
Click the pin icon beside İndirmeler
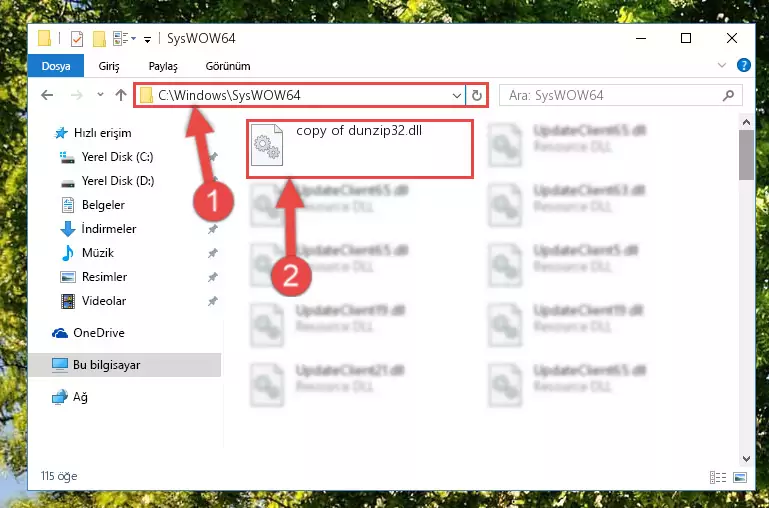[x=212, y=229]
